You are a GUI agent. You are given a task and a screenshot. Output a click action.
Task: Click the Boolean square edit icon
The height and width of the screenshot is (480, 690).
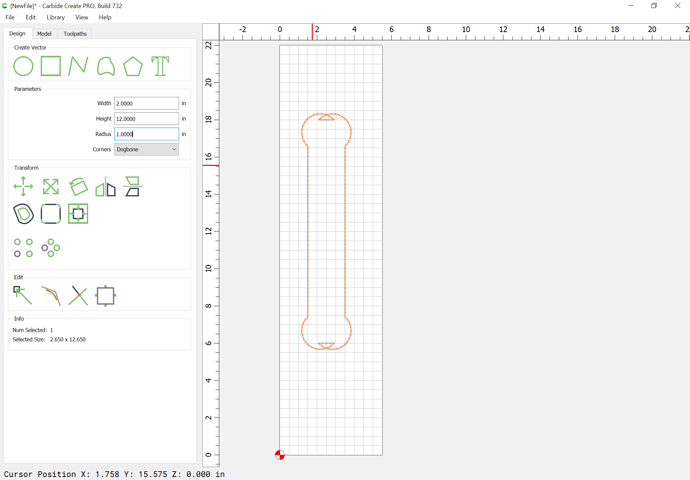[x=106, y=296]
